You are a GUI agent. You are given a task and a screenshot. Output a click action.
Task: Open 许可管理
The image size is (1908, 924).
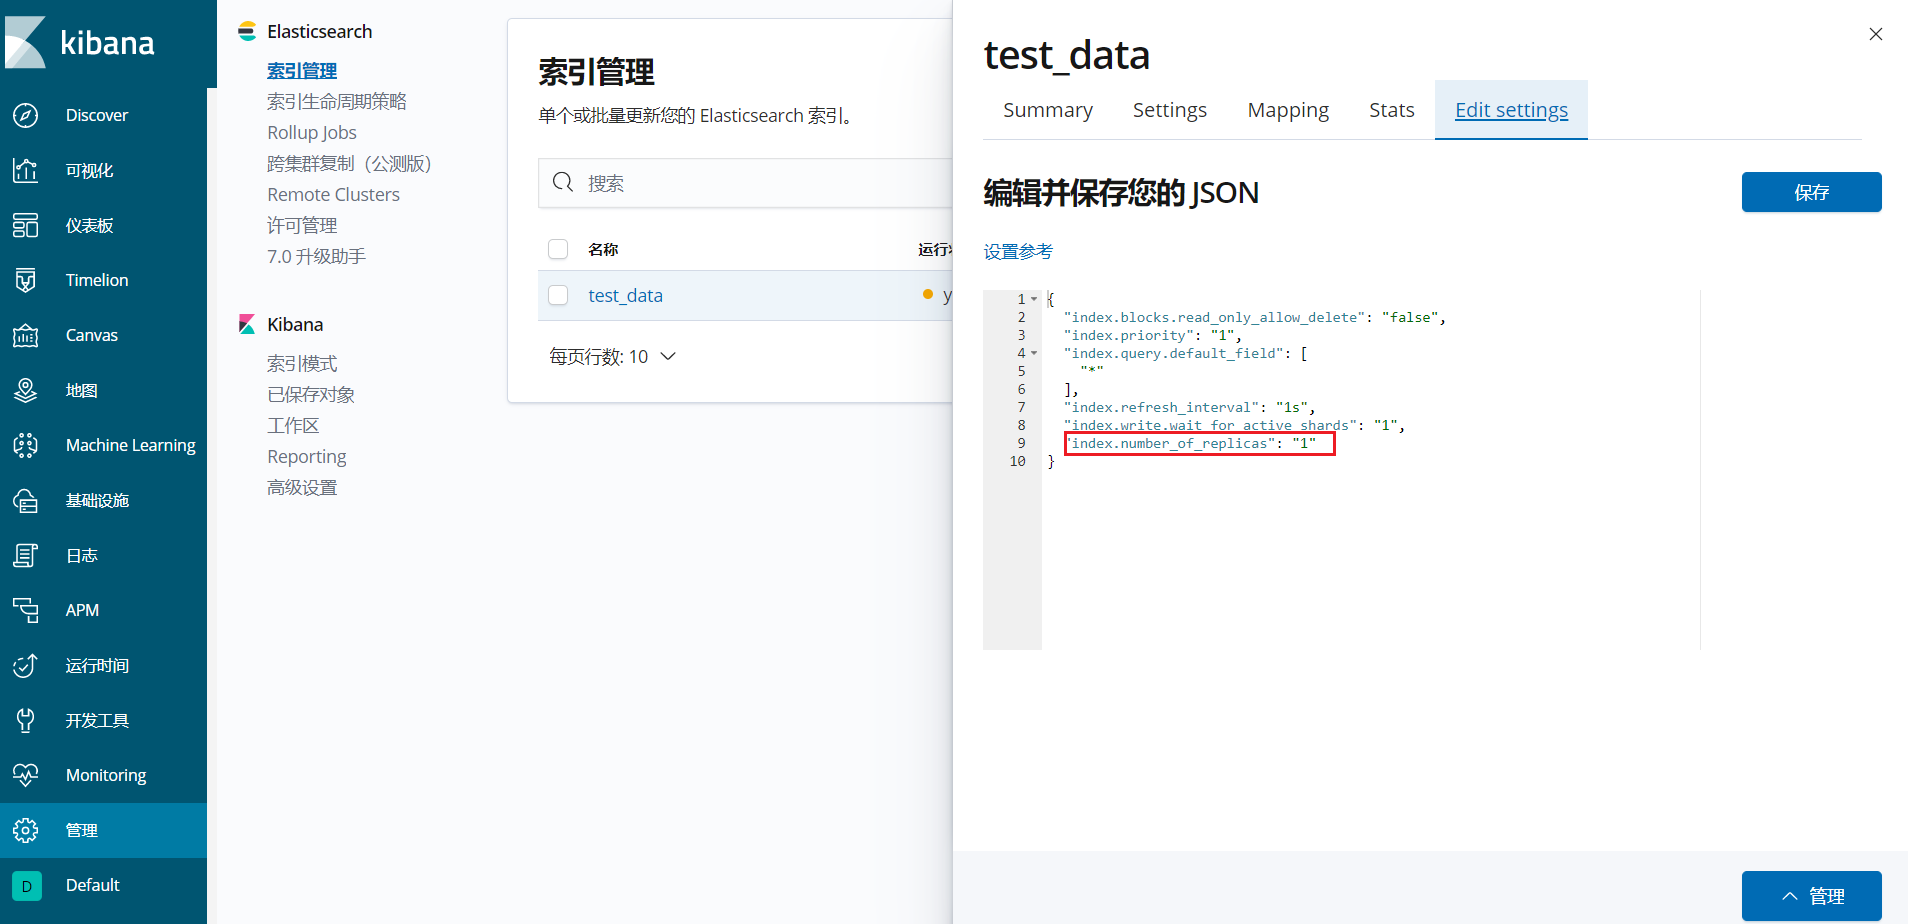coord(302,226)
